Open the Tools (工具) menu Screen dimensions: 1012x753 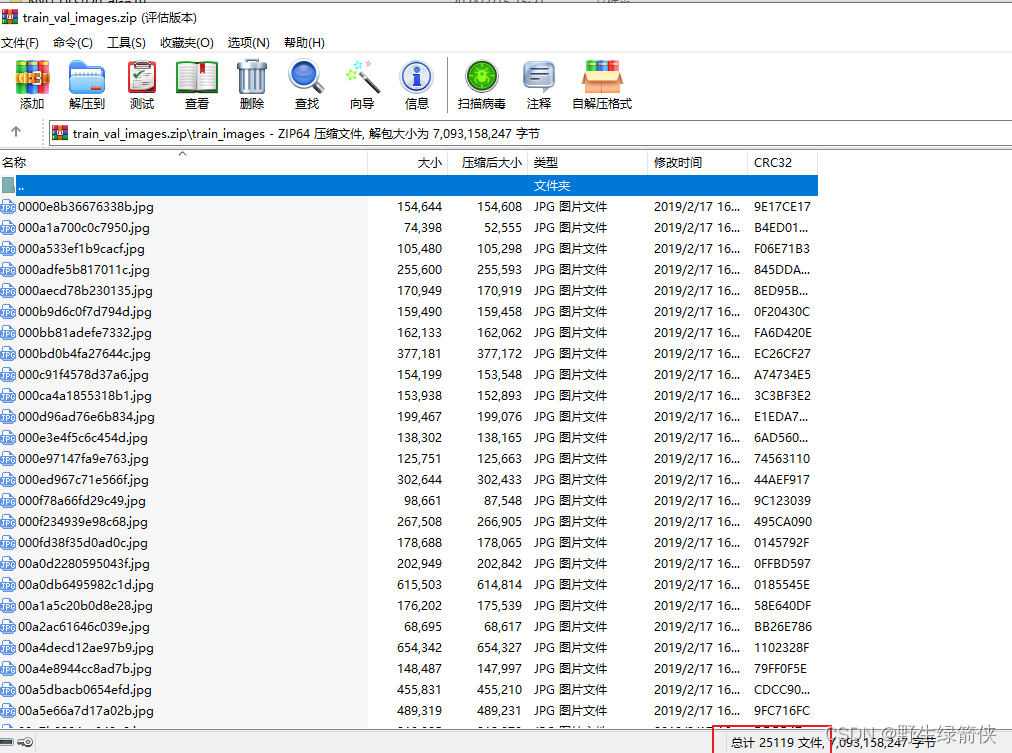click(126, 43)
